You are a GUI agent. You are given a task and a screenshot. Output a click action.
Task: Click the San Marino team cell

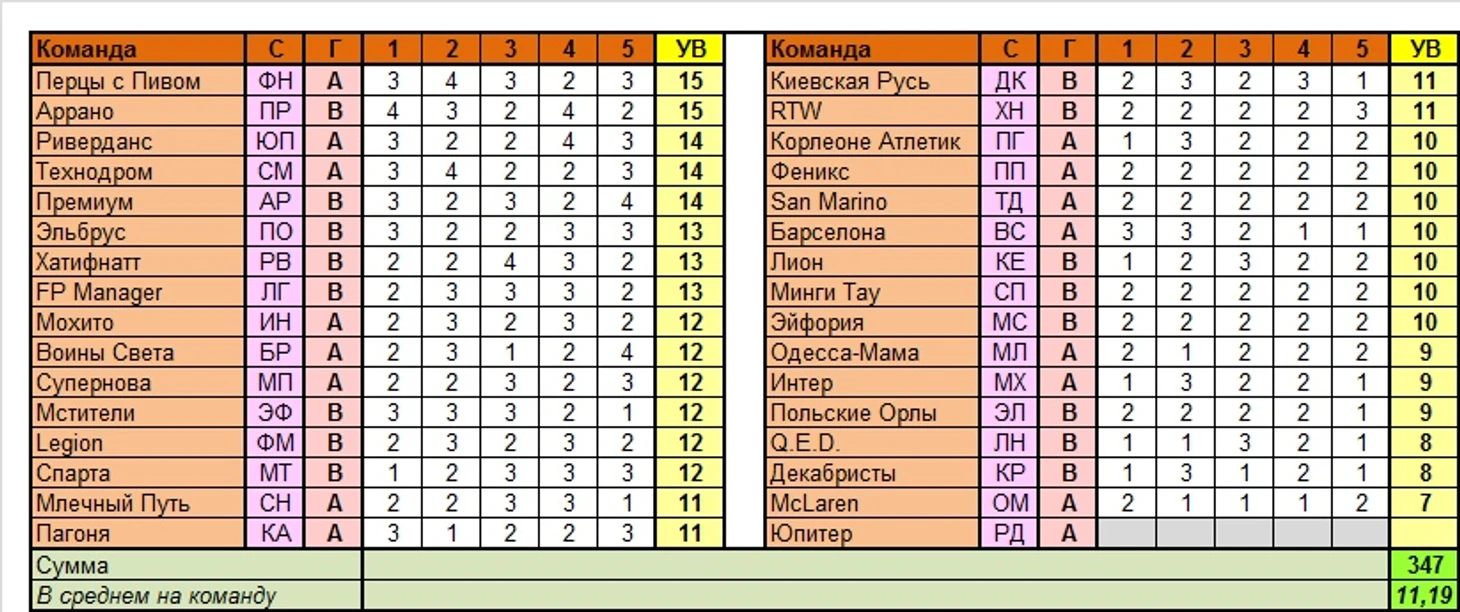click(x=873, y=201)
